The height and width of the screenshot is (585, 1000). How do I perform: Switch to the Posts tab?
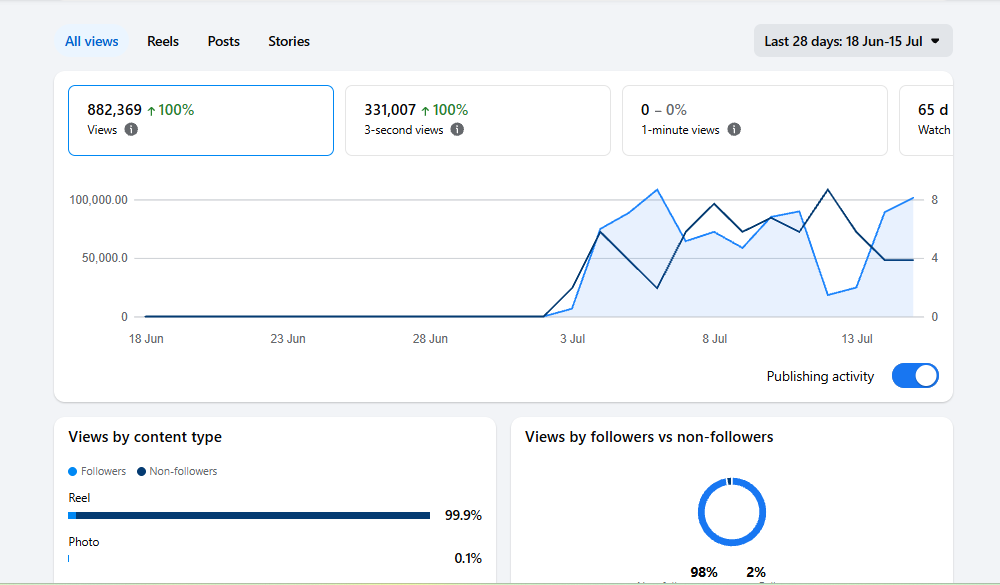[223, 41]
